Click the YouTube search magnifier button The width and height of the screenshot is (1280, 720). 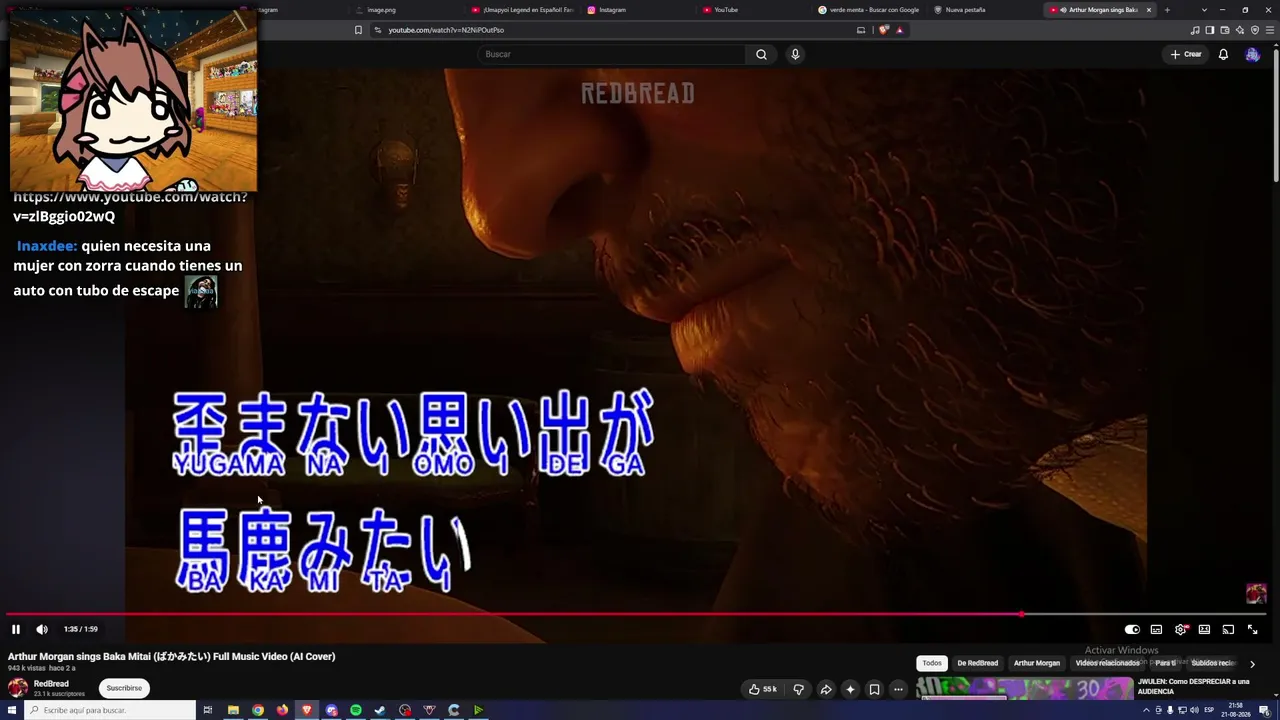(761, 54)
